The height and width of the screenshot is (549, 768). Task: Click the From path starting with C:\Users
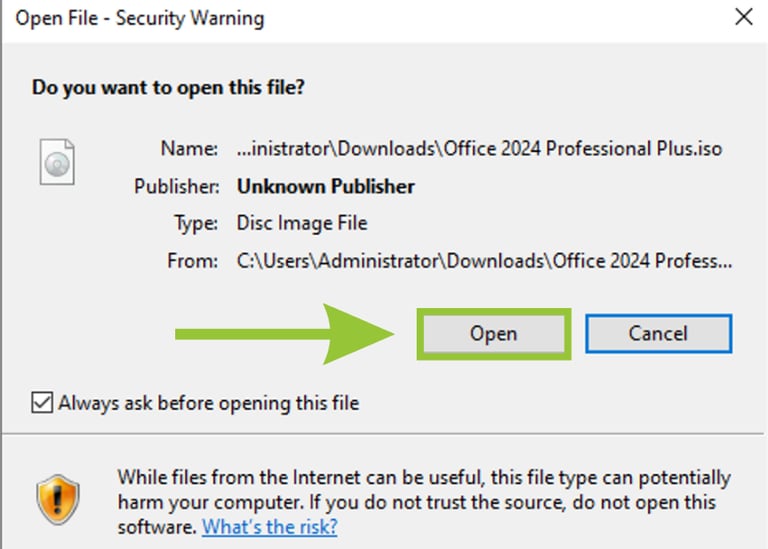[x=484, y=261]
